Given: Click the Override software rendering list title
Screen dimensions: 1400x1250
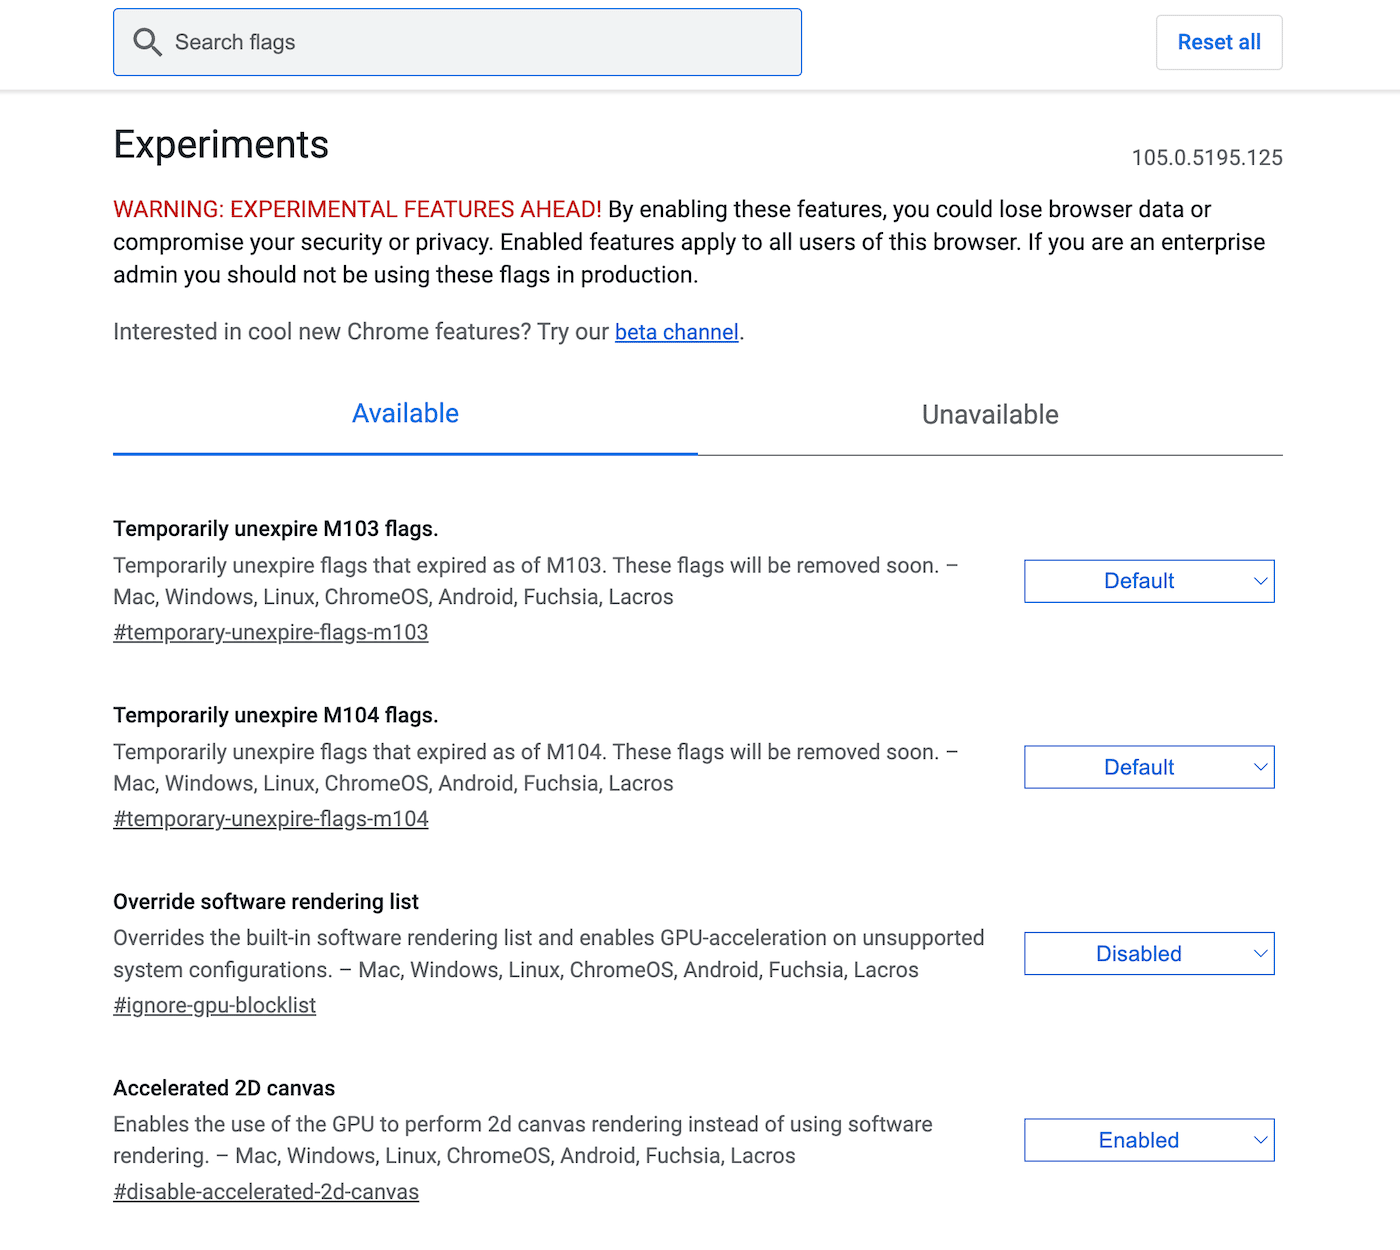Looking at the screenshot, I should point(266,902).
